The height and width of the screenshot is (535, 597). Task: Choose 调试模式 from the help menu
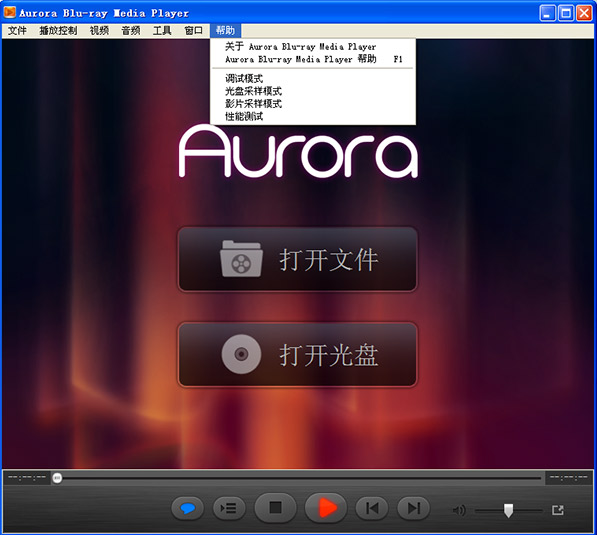coord(313,78)
